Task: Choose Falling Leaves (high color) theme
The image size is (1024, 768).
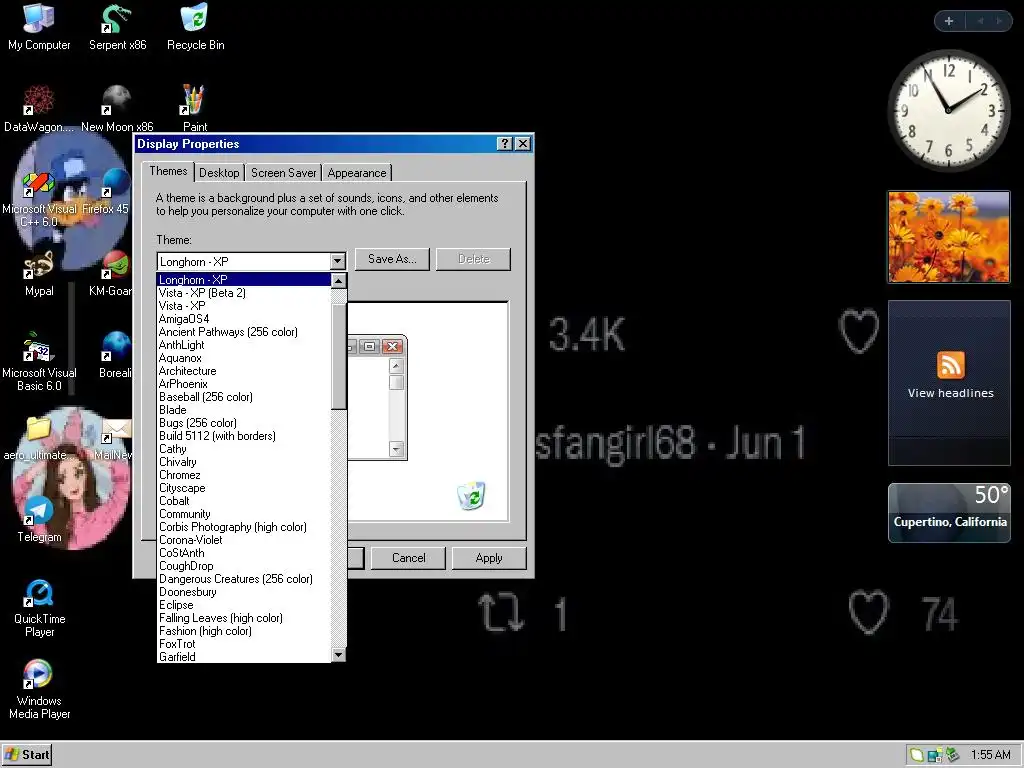Action: (x=244, y=618)
